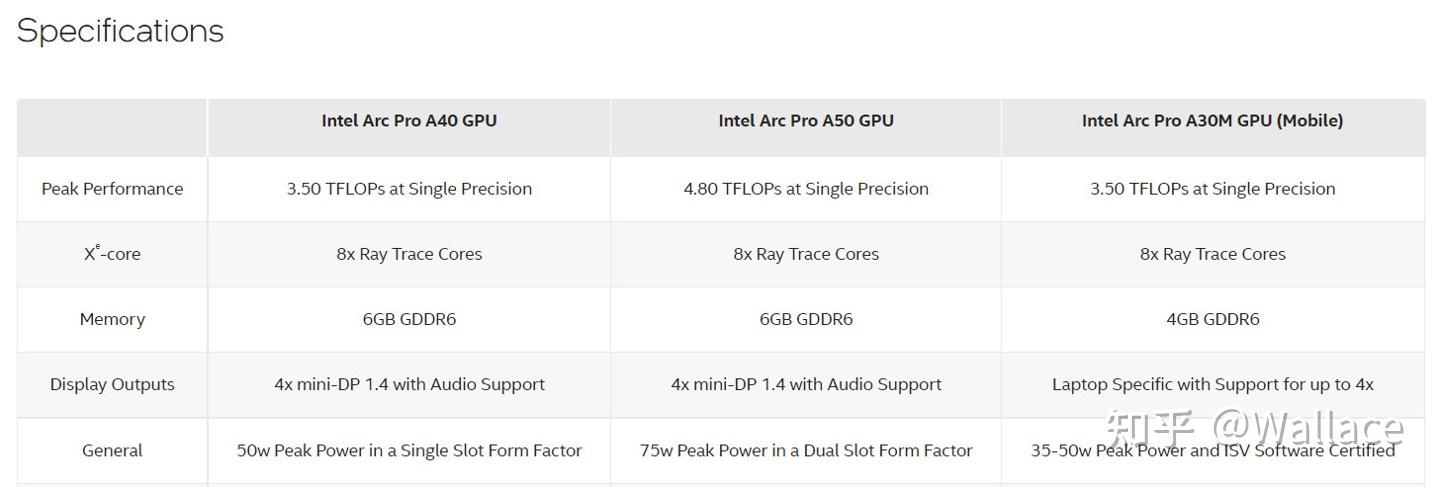This screenshot has height=487, width=1440.
Task: Click the Intel Arc Pro A30M GPU (Mobile) header
Action: (x=1212, y=121)
